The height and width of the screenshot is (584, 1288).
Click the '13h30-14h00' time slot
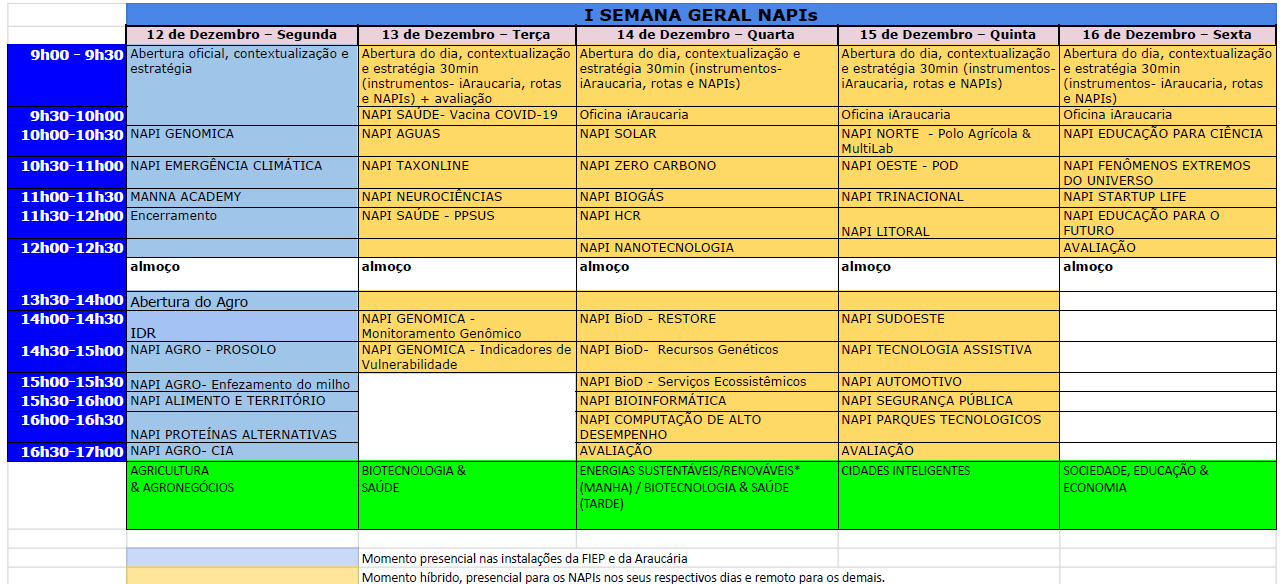pos(66,301)
